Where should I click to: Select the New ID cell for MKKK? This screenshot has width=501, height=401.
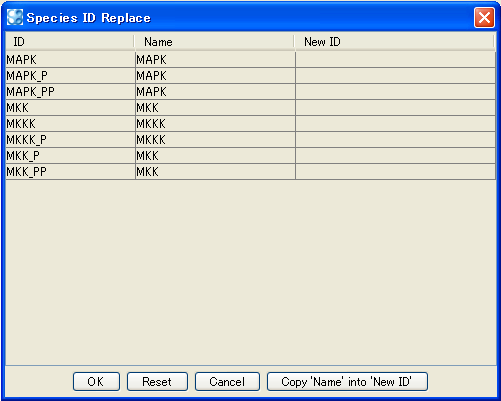(395, 124)
